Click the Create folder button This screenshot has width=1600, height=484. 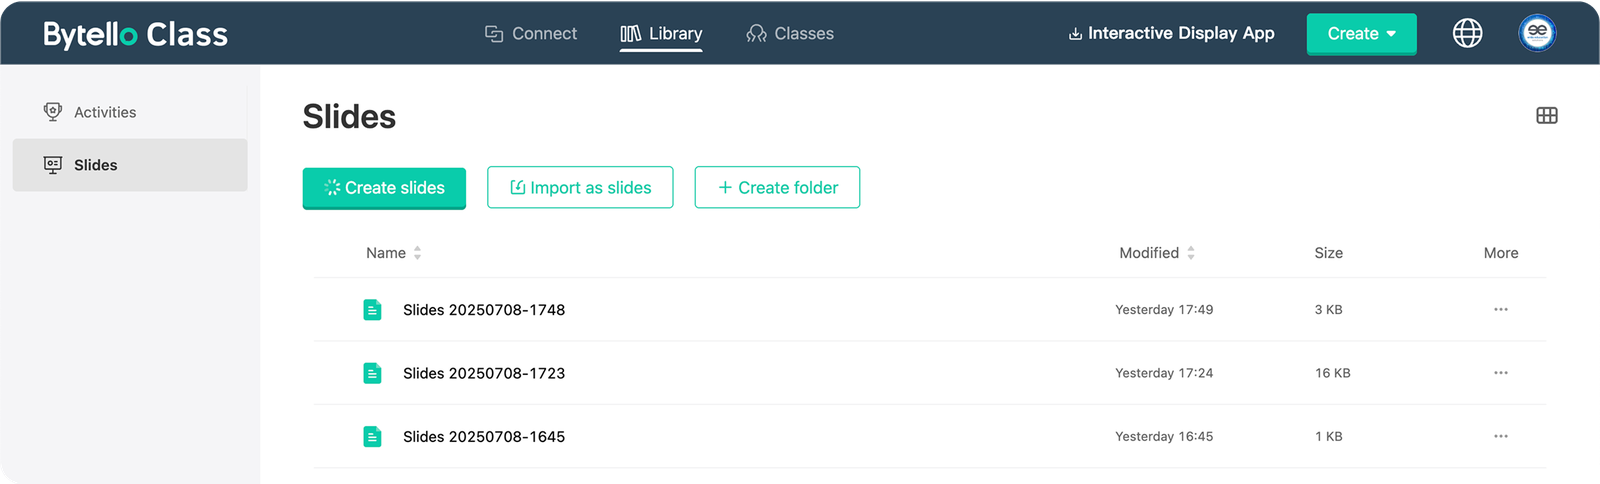tap(777, 188)
